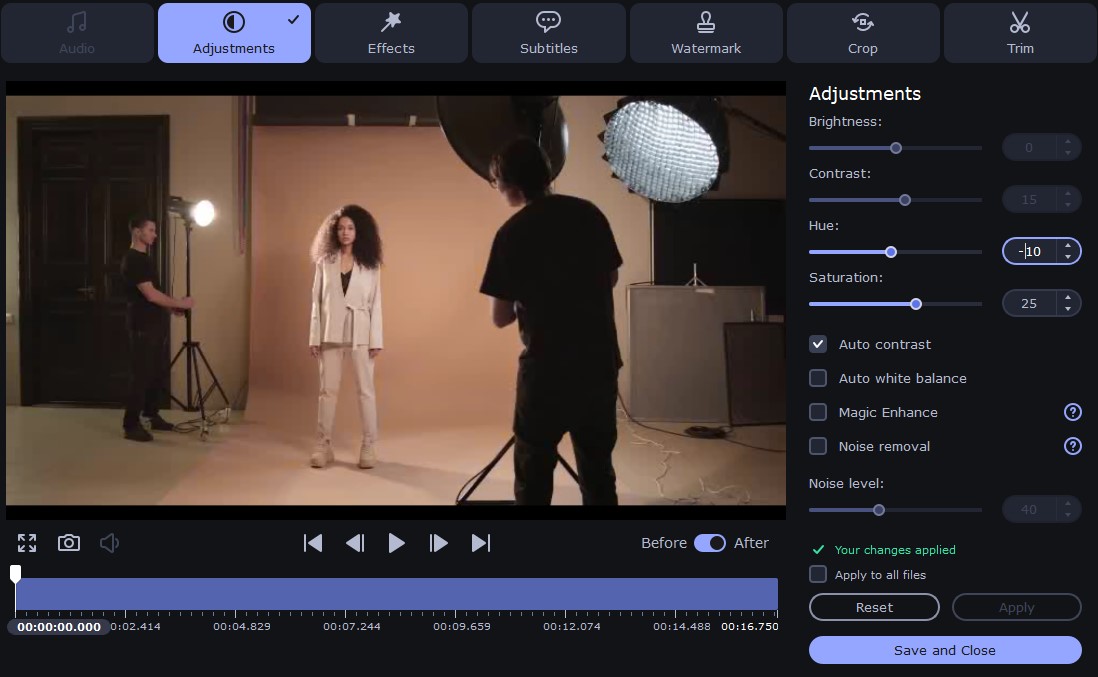Take a snapshot using the camera icon
The width and height of the screenshot is (1098, 677).
pos(68,543)
